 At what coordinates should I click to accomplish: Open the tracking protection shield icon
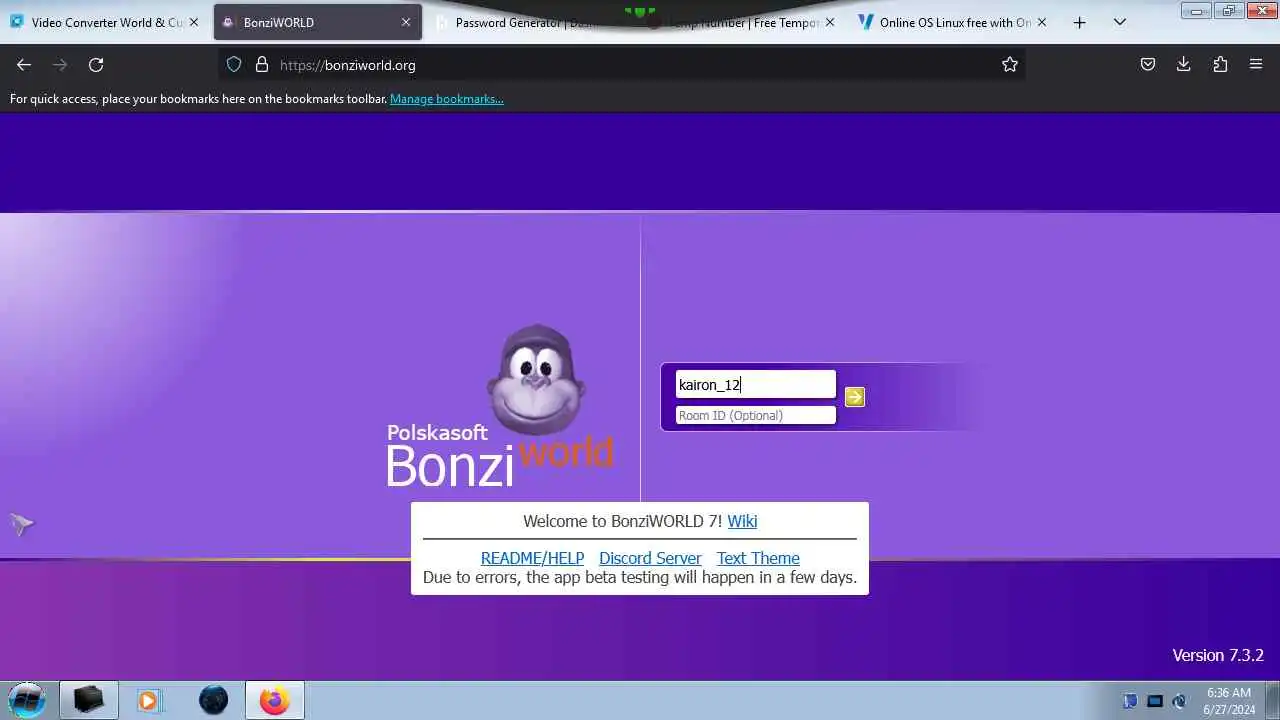coord(234,65)
